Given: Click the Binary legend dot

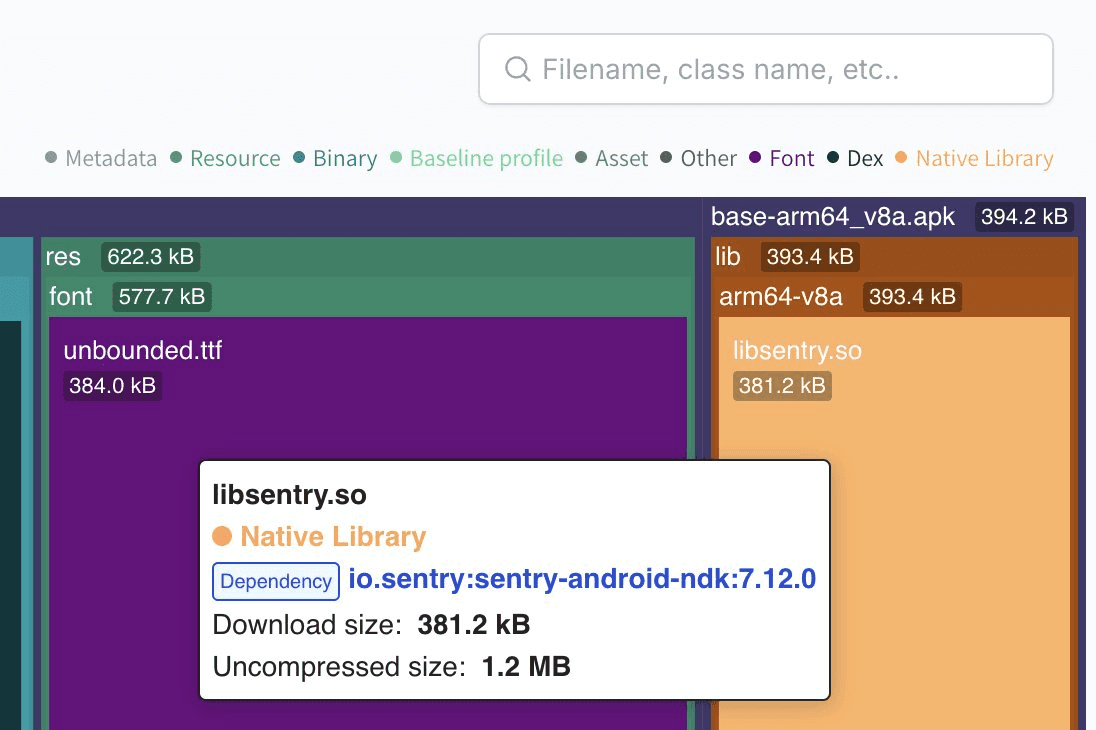Looking at the screenshot, I should coord(300,158).
